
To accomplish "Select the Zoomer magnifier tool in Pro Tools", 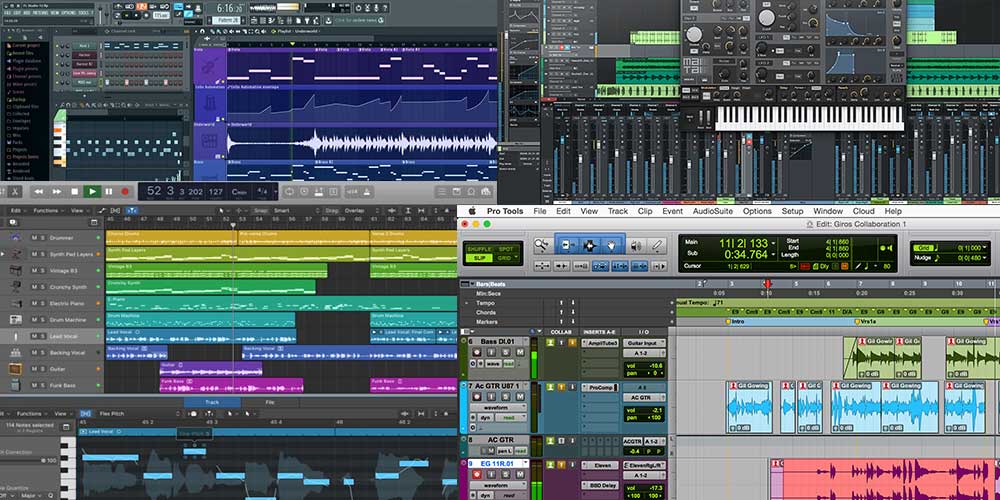I will pyautogui.click(x=541, y=245).
